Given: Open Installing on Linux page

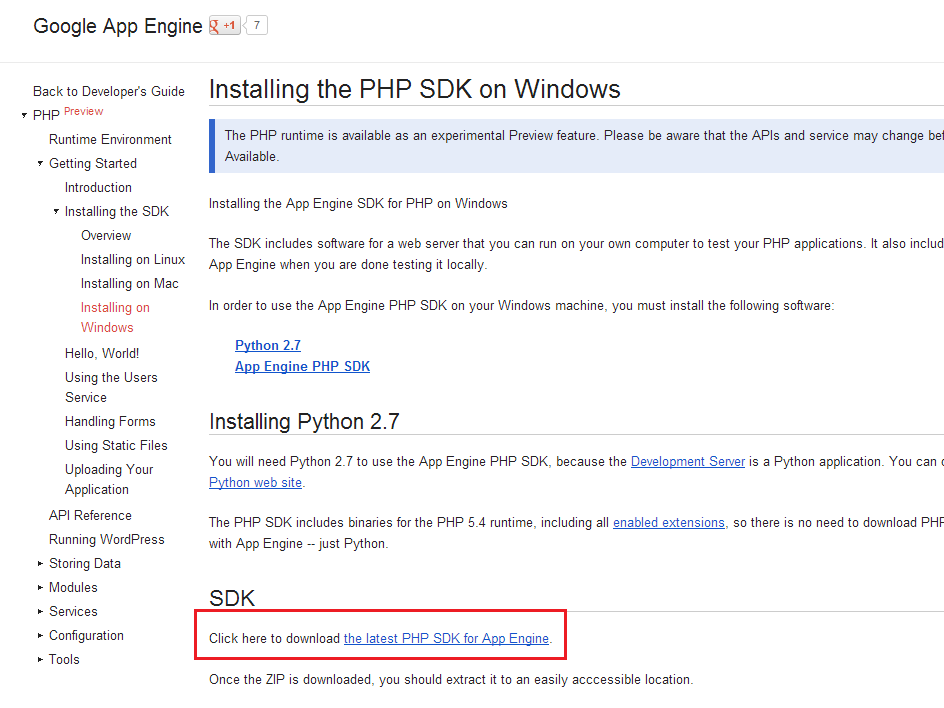Looking at the screenshot, I should coord(133,260).
